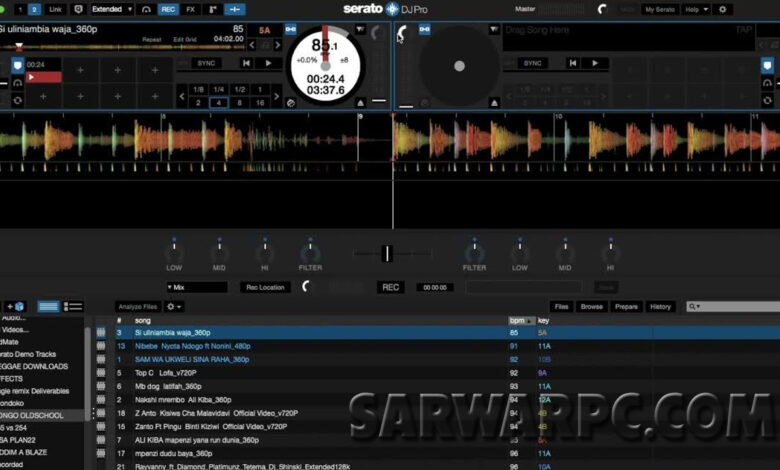Select the 2-deck layout button
This screenshot has height=470, width=780.
coord(34,9)
